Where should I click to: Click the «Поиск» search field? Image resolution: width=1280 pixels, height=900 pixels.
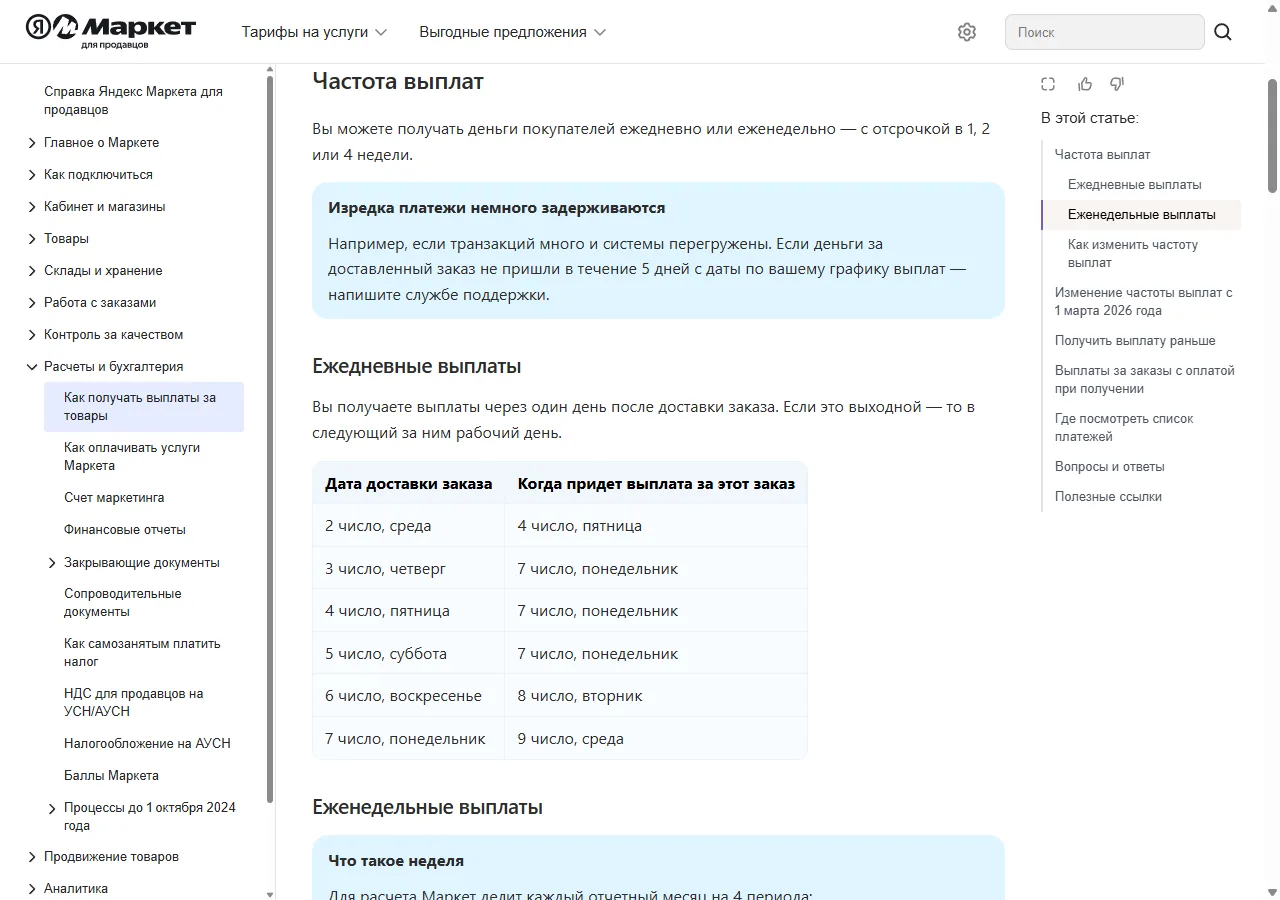pos(1104,32)
